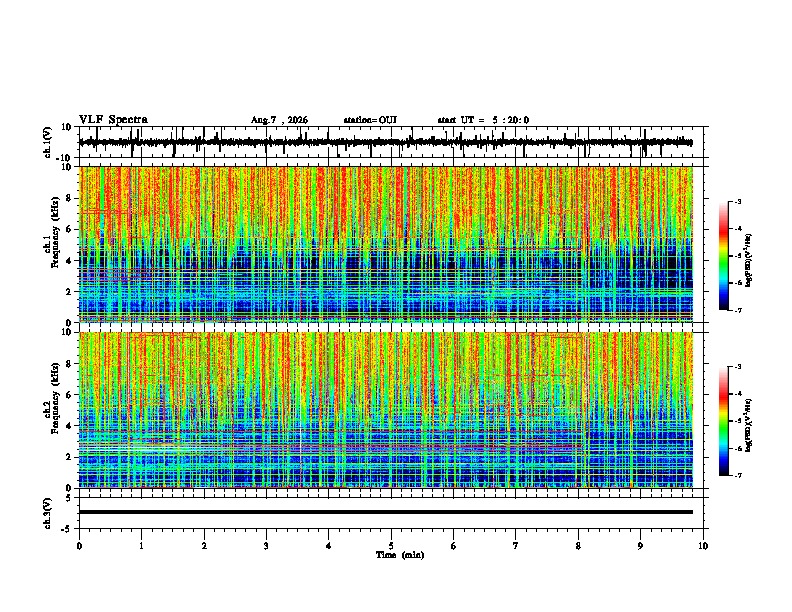Click the "0" tick on the time axis
Image resolution: width=792 pixels, height=612 pixels.
click(79, 546)
